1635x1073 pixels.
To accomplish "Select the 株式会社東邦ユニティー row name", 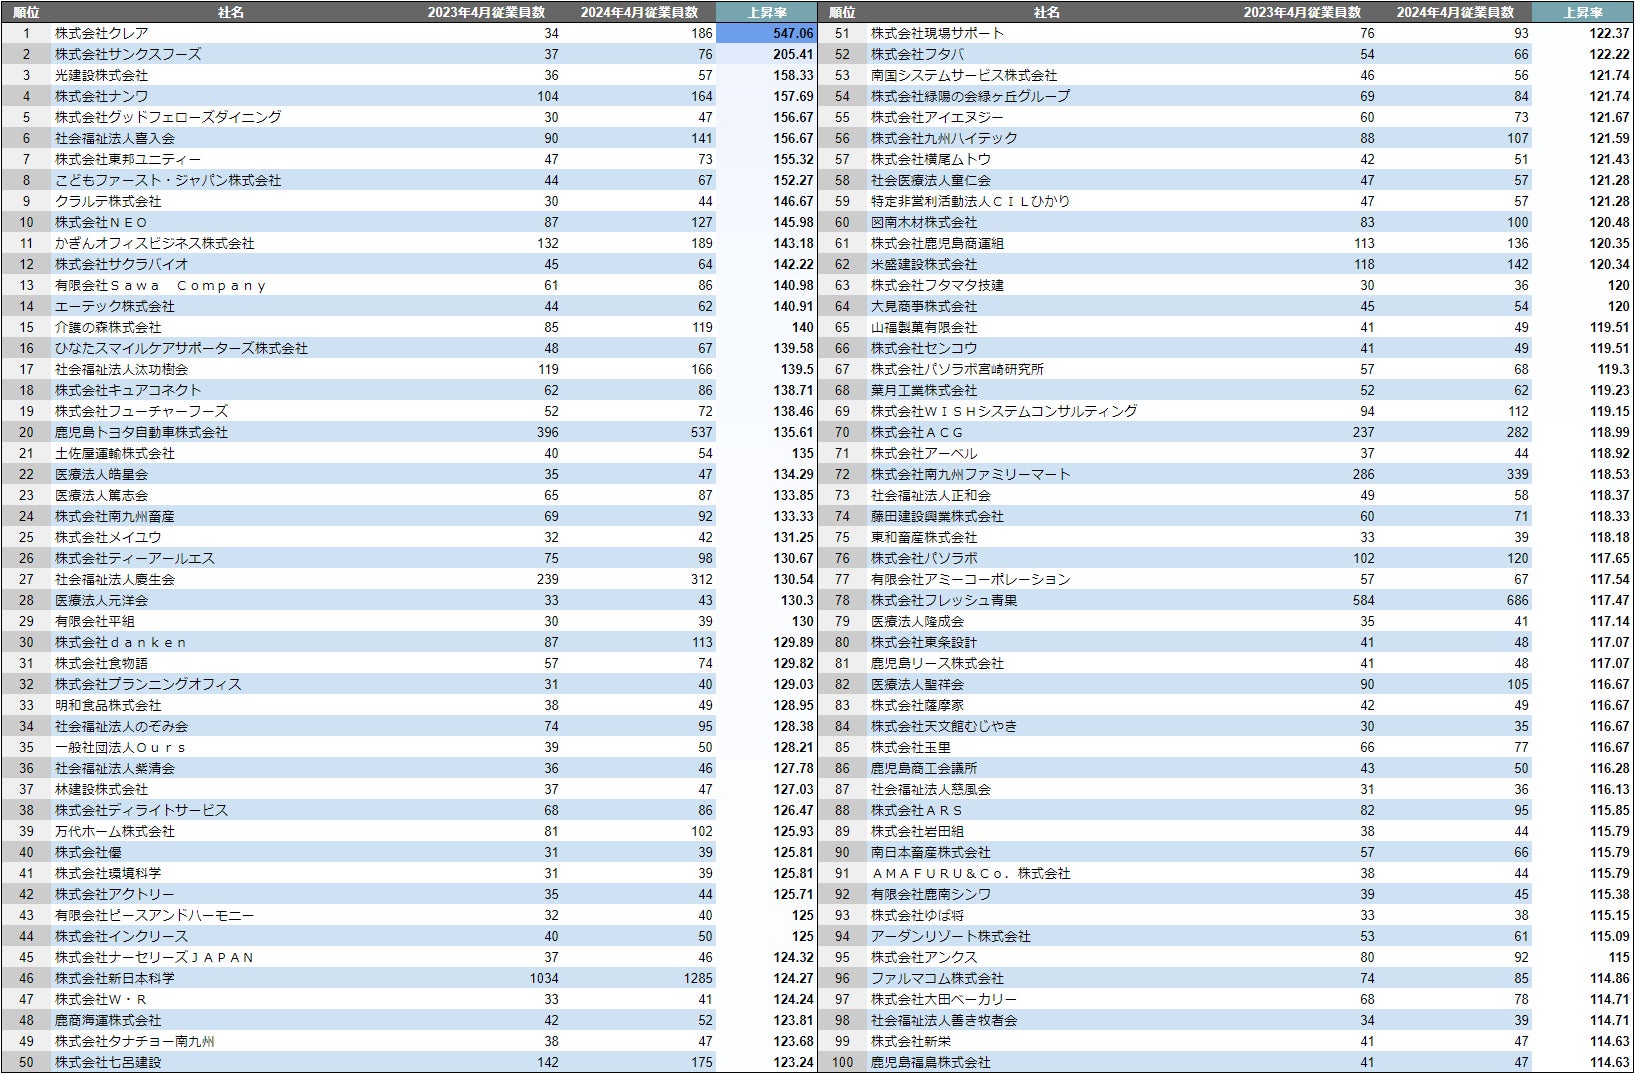I will click(x=128, y=159).
